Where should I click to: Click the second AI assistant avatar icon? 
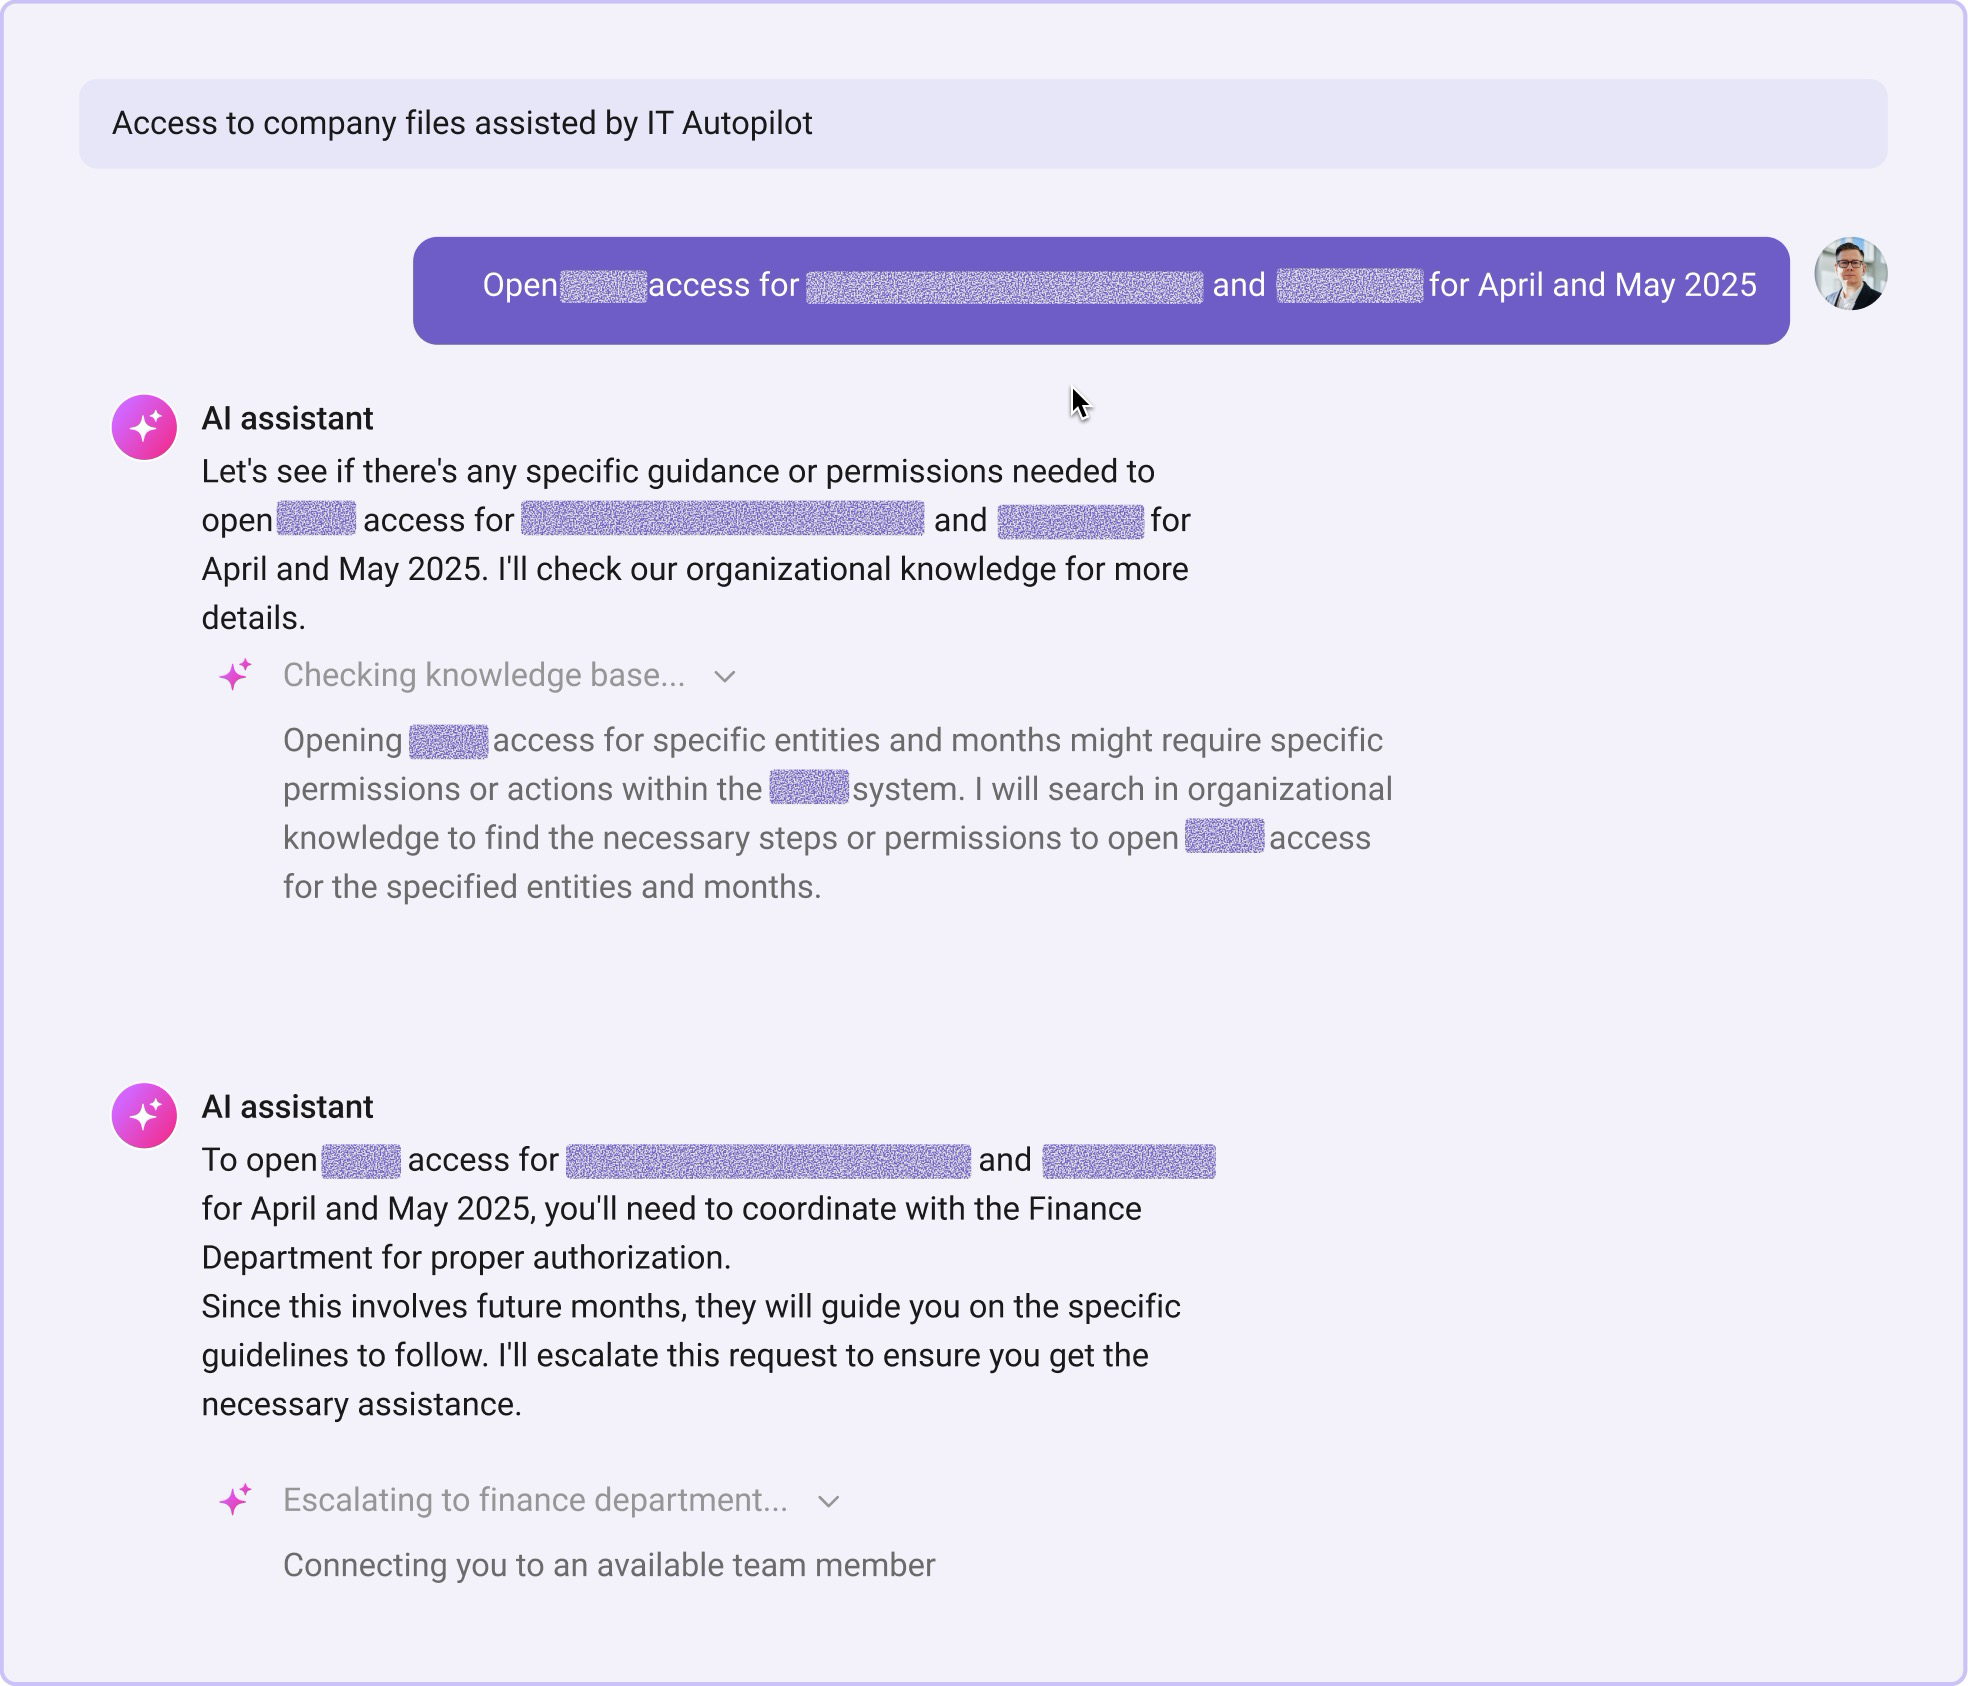(x=144, y=1115)
